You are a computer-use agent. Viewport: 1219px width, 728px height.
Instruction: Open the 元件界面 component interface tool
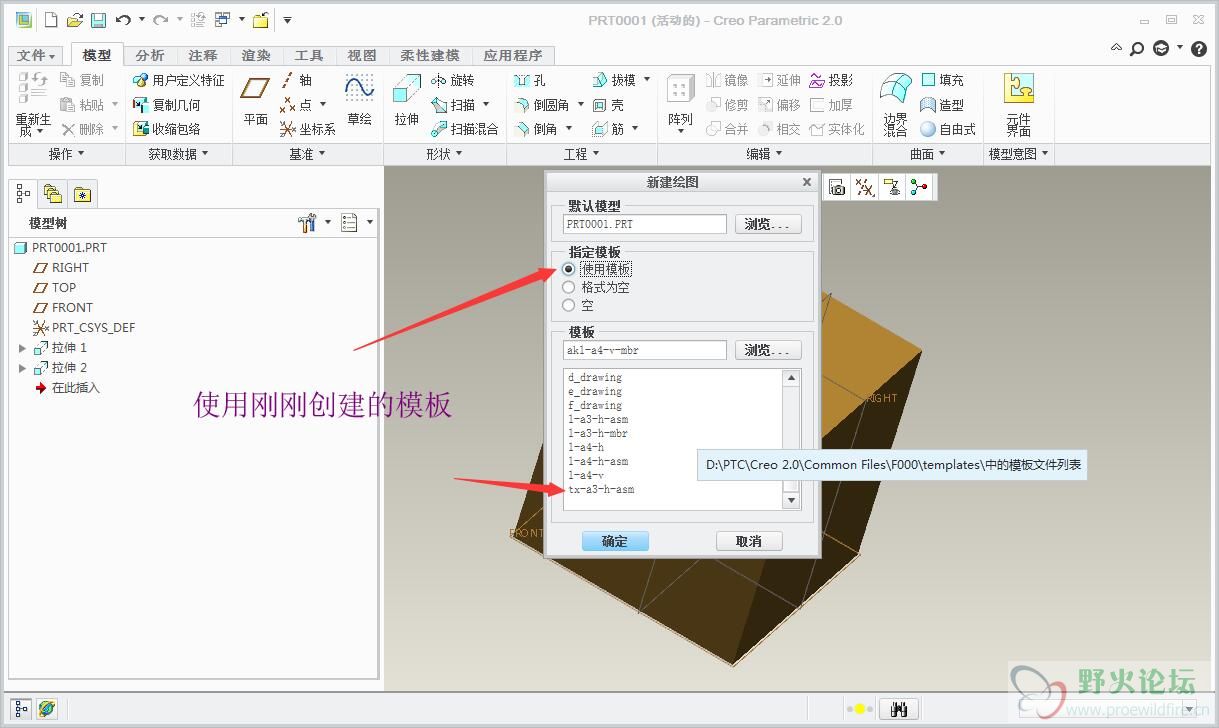pyautogui.click(x=1018, y=104)
